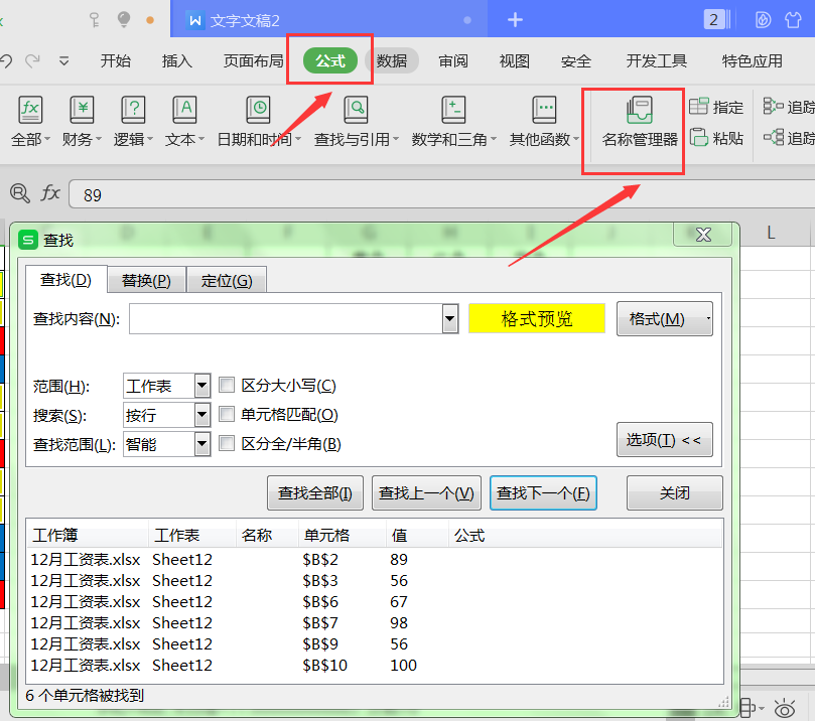Select the result row $B$2 with value 89
This screenshot has height=721, width=815.
(374, 559)
